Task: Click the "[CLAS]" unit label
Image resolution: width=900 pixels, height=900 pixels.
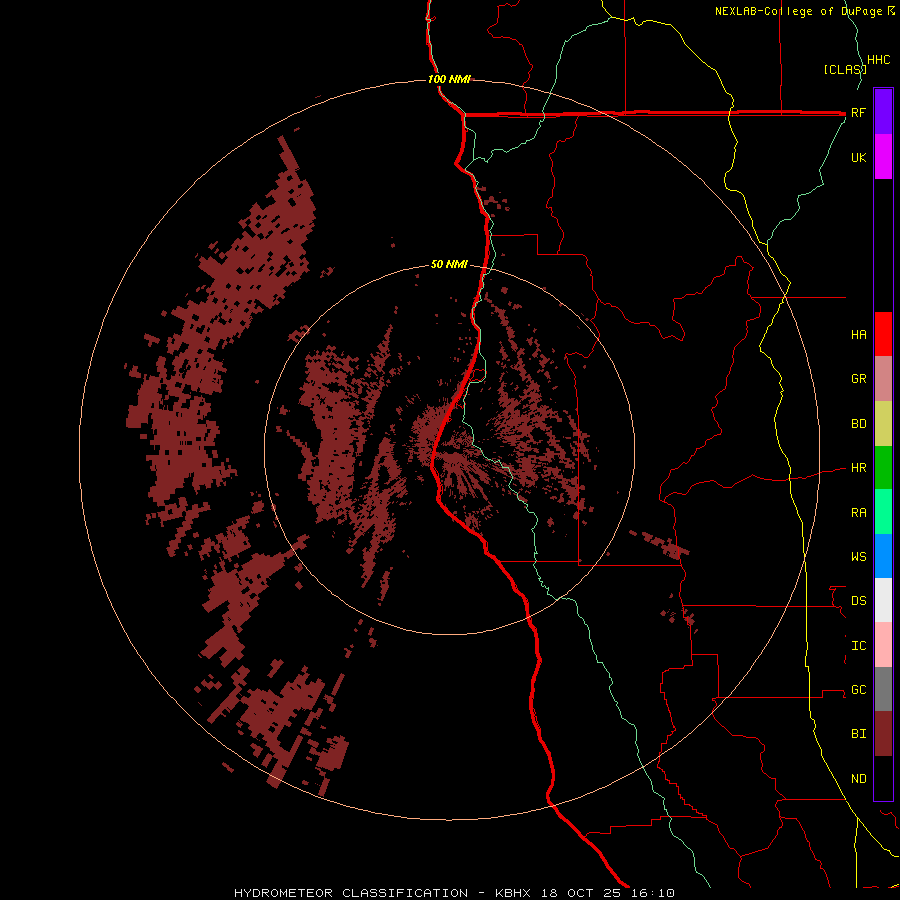Action: (844, 69)
